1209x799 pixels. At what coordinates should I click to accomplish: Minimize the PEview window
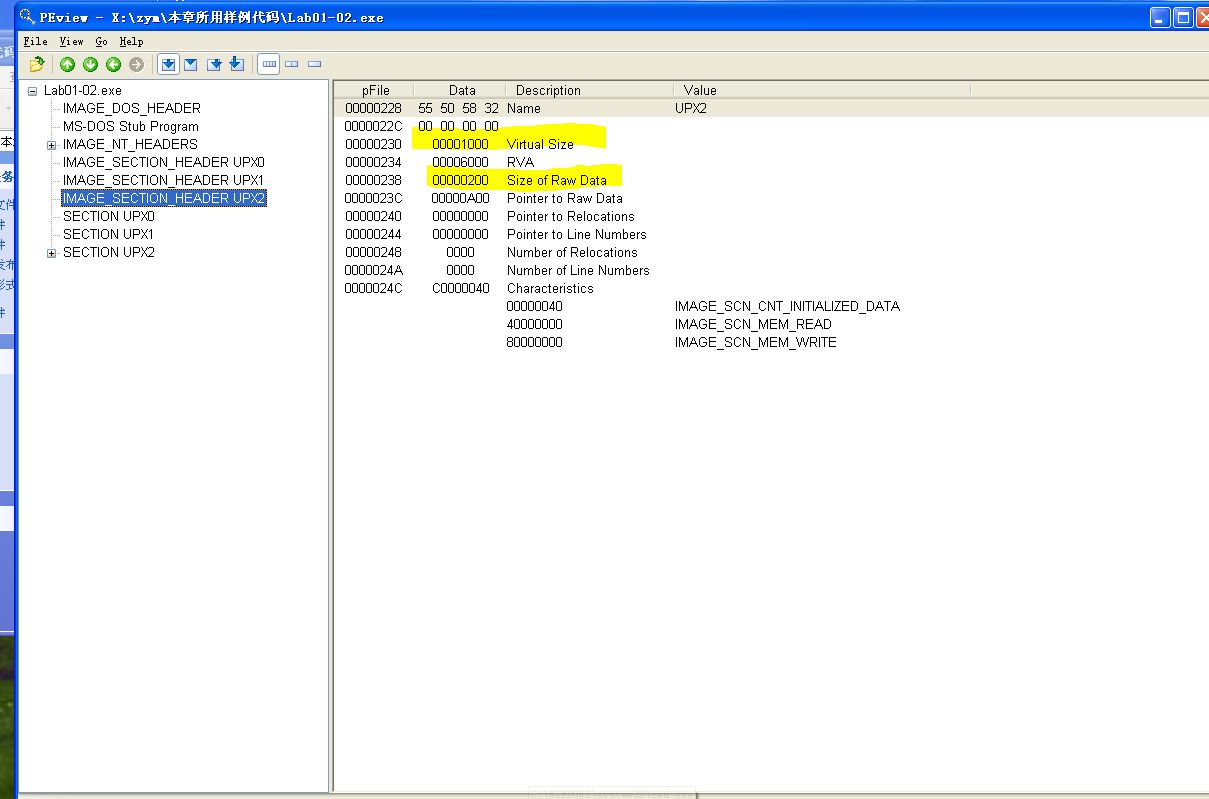coord(1159,17)
